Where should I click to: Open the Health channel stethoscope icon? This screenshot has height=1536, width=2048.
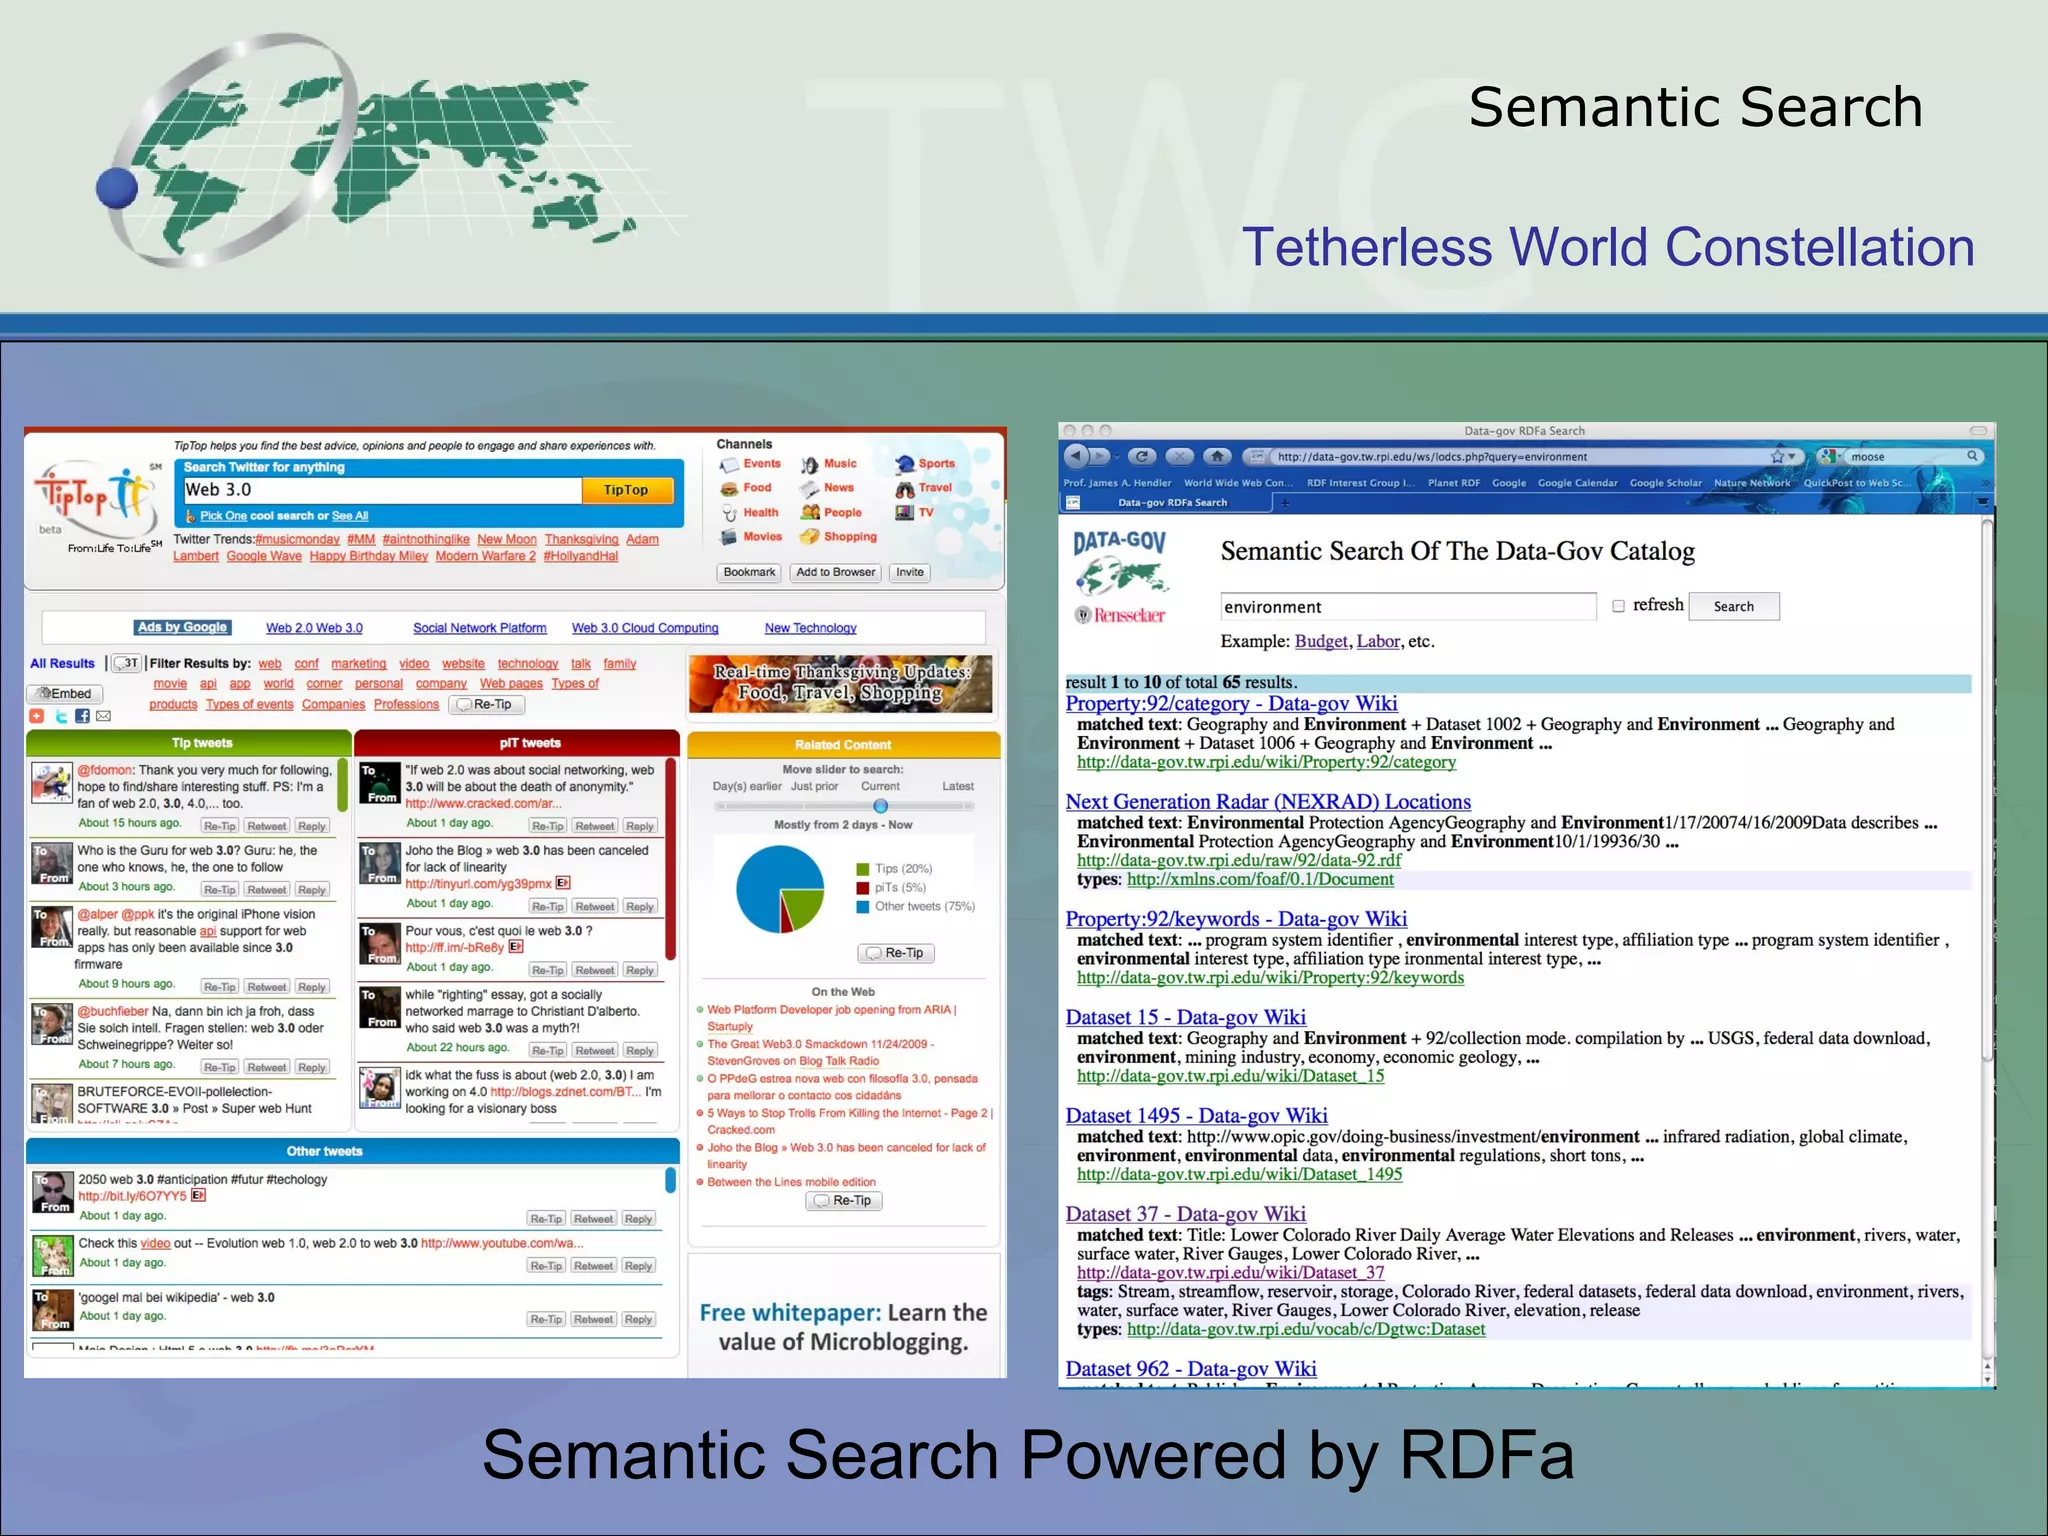point(729,513)
